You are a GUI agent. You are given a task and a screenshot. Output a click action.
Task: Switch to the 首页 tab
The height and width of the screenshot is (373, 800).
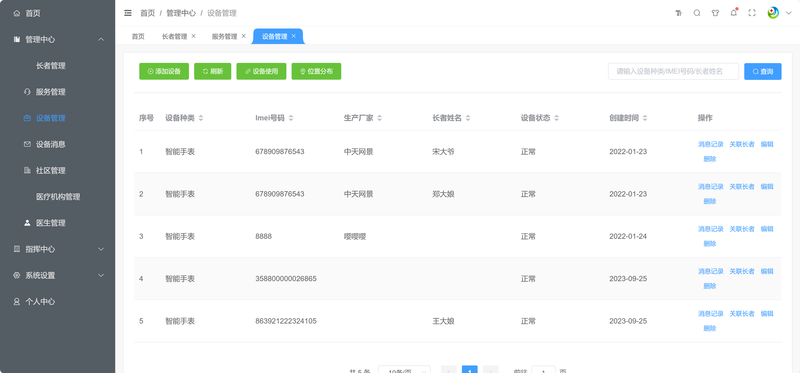(x=138, y=37)
